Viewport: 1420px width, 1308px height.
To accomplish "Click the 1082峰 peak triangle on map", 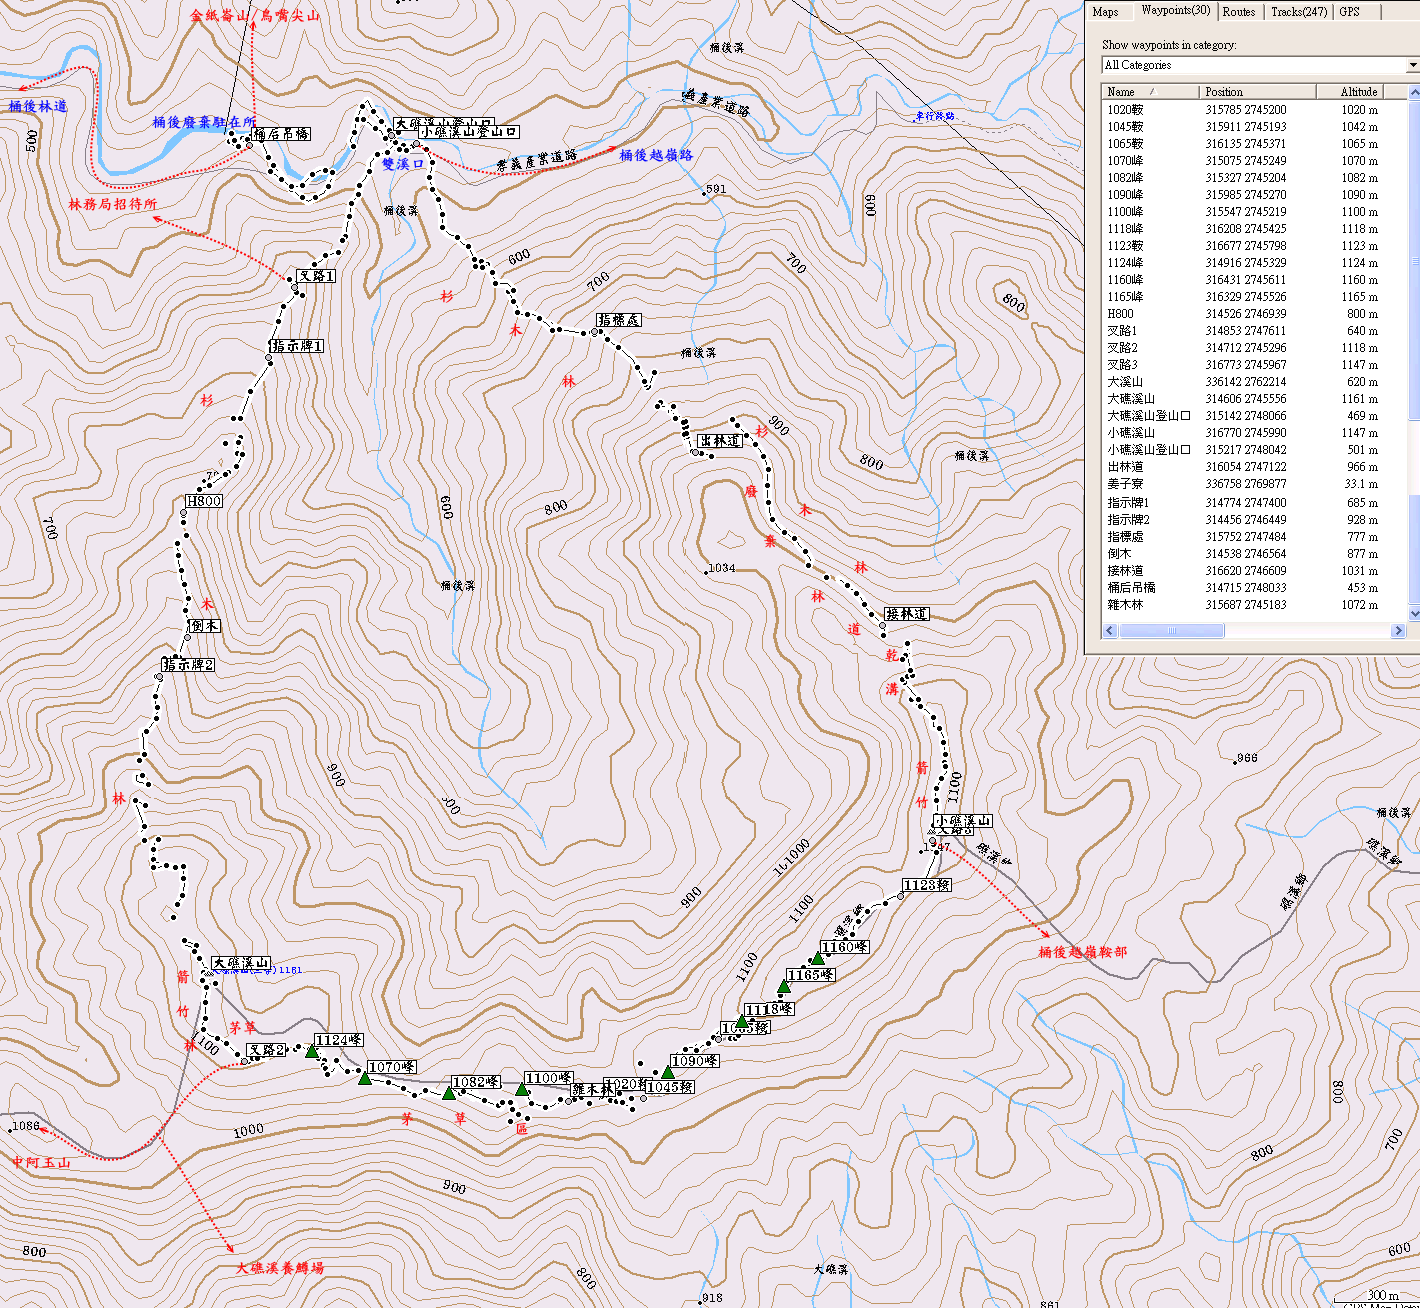I will click(x=449, y=1093).
